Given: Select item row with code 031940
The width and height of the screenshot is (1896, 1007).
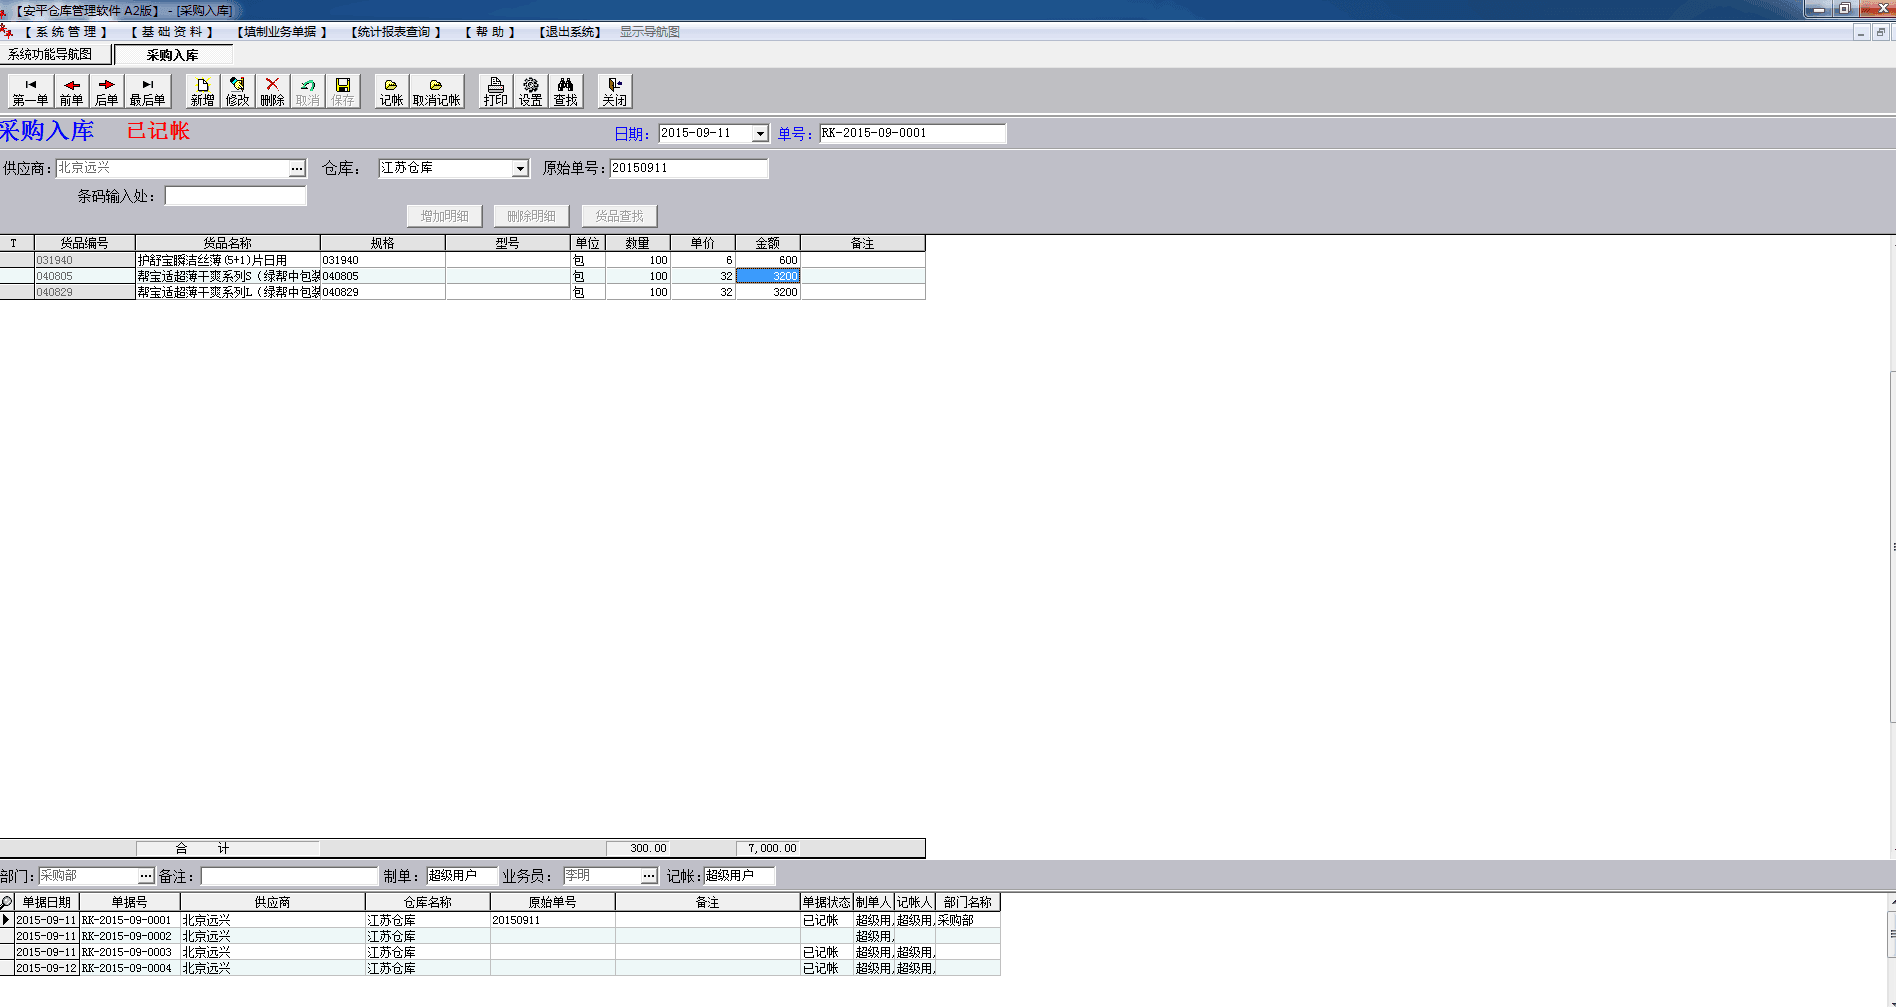Looking at the screenshot, I should 462,260.
